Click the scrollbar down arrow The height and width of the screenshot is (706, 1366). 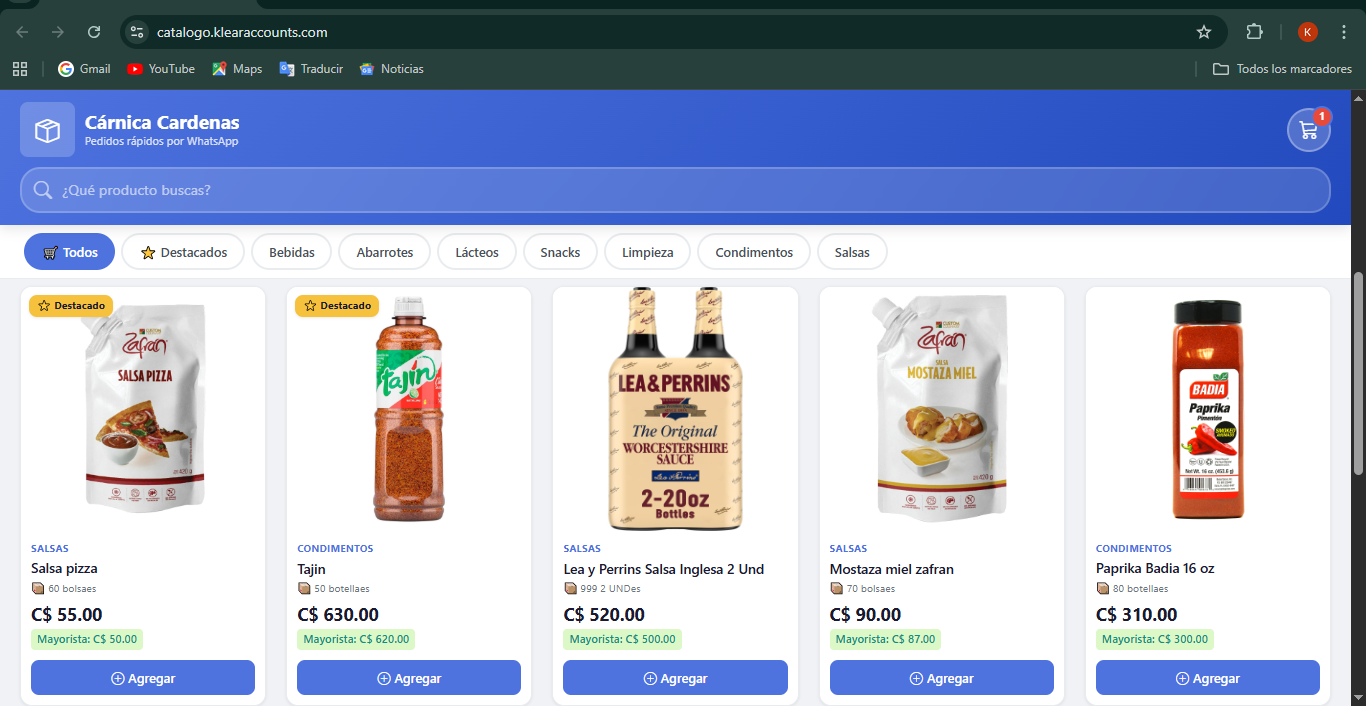tap(1358, 697)
